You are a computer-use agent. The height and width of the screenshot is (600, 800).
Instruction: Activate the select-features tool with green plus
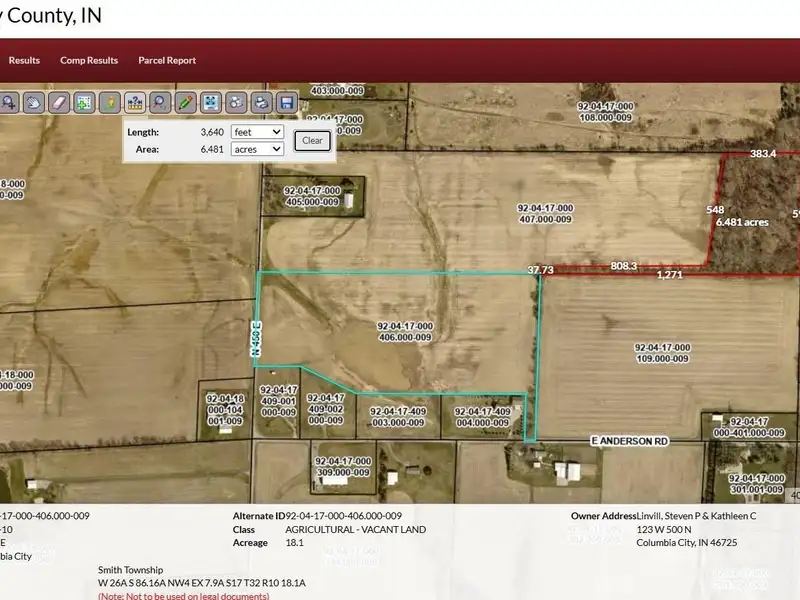84,102
